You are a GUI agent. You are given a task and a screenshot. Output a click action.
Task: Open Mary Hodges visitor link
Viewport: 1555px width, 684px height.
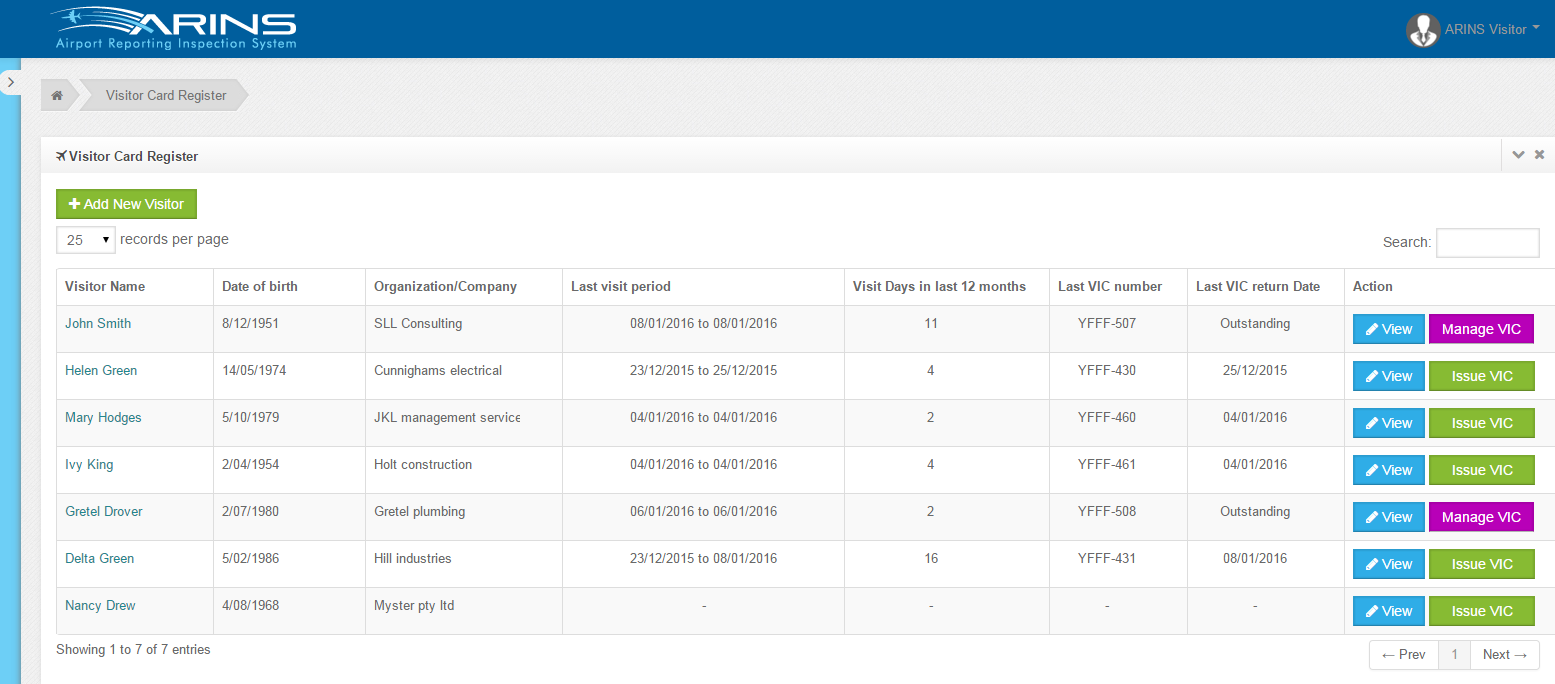pos(103,418)
